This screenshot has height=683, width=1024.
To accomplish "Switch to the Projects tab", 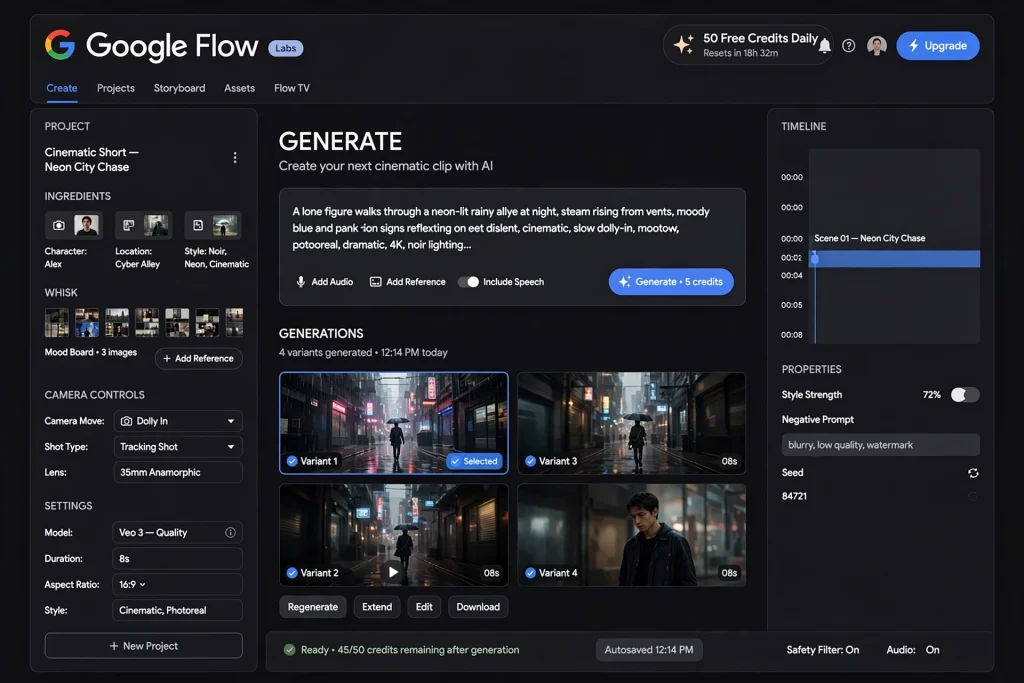I will click(116, 88).
